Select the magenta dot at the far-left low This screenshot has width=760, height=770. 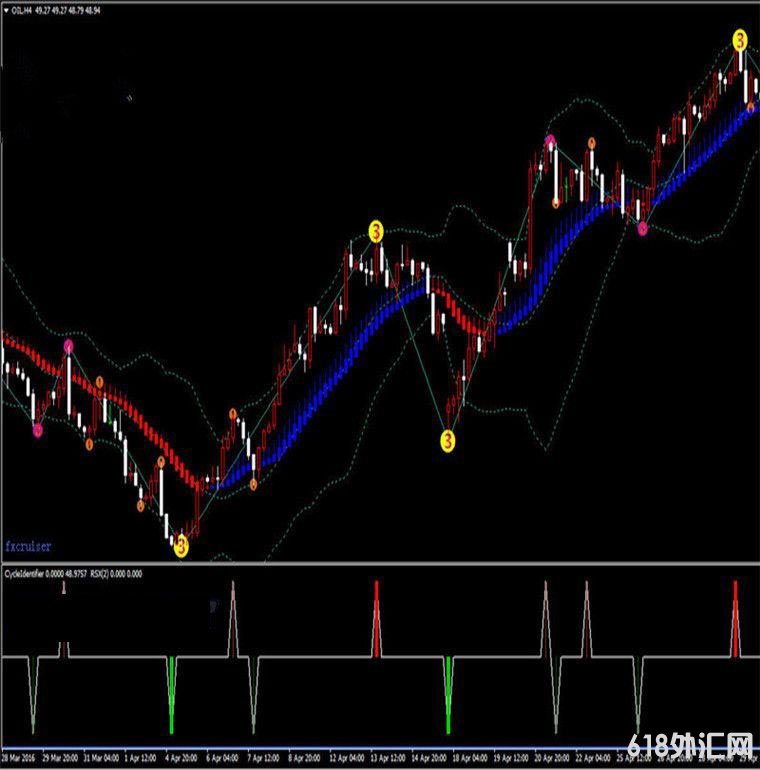(38, 430)
